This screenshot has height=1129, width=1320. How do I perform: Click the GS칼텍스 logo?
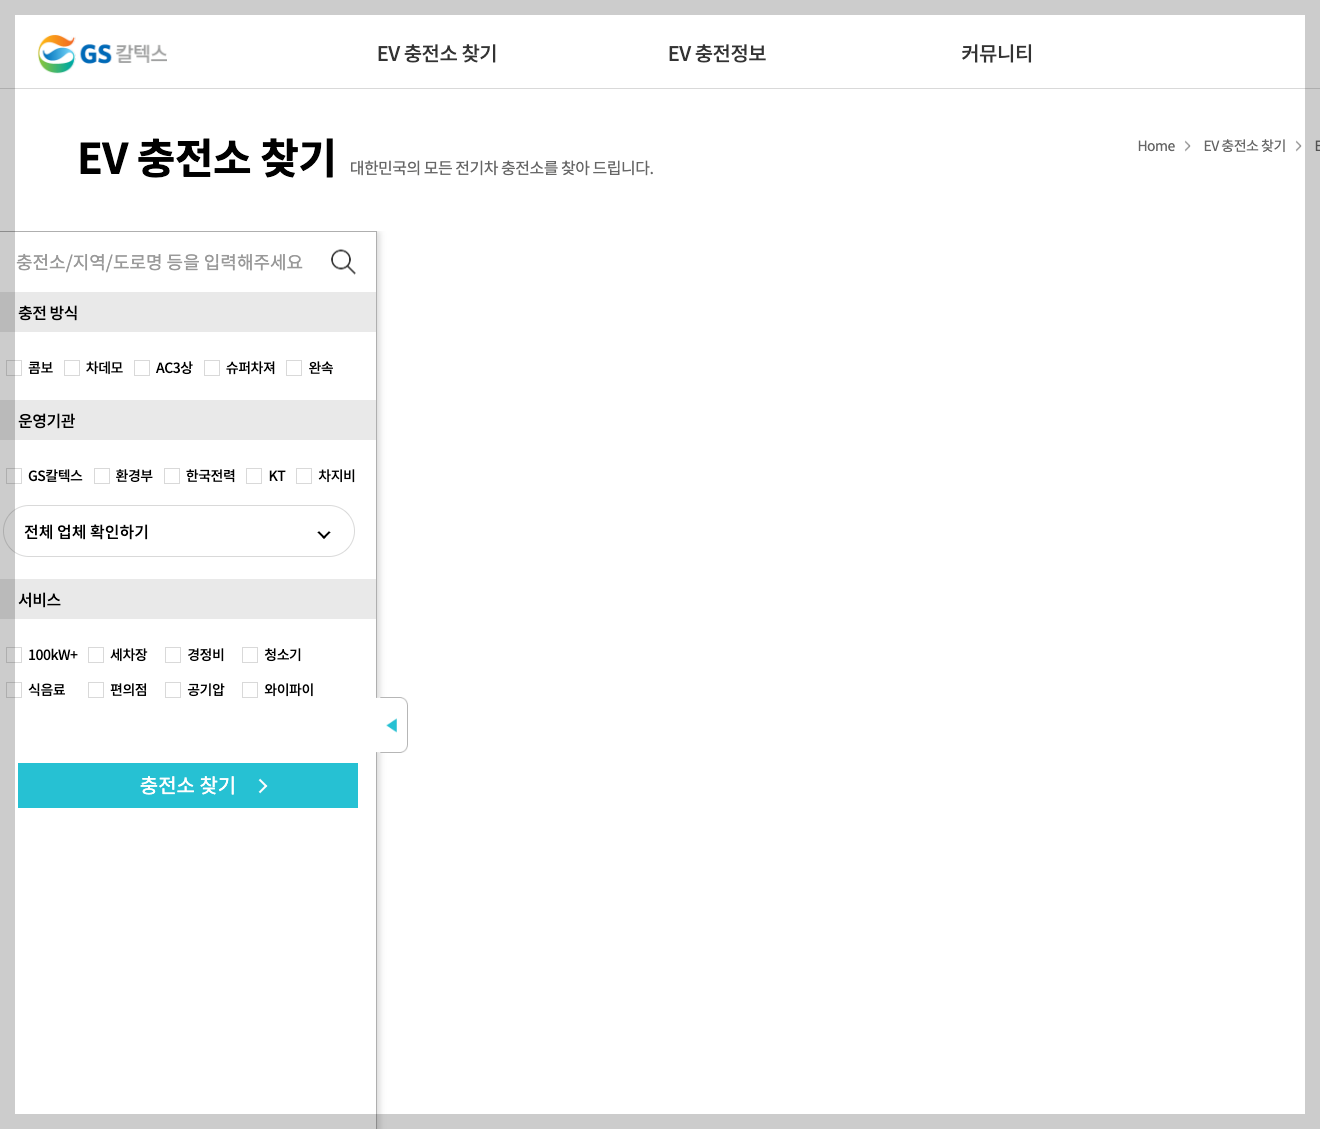pyautogui.click(x=101, y=54)
